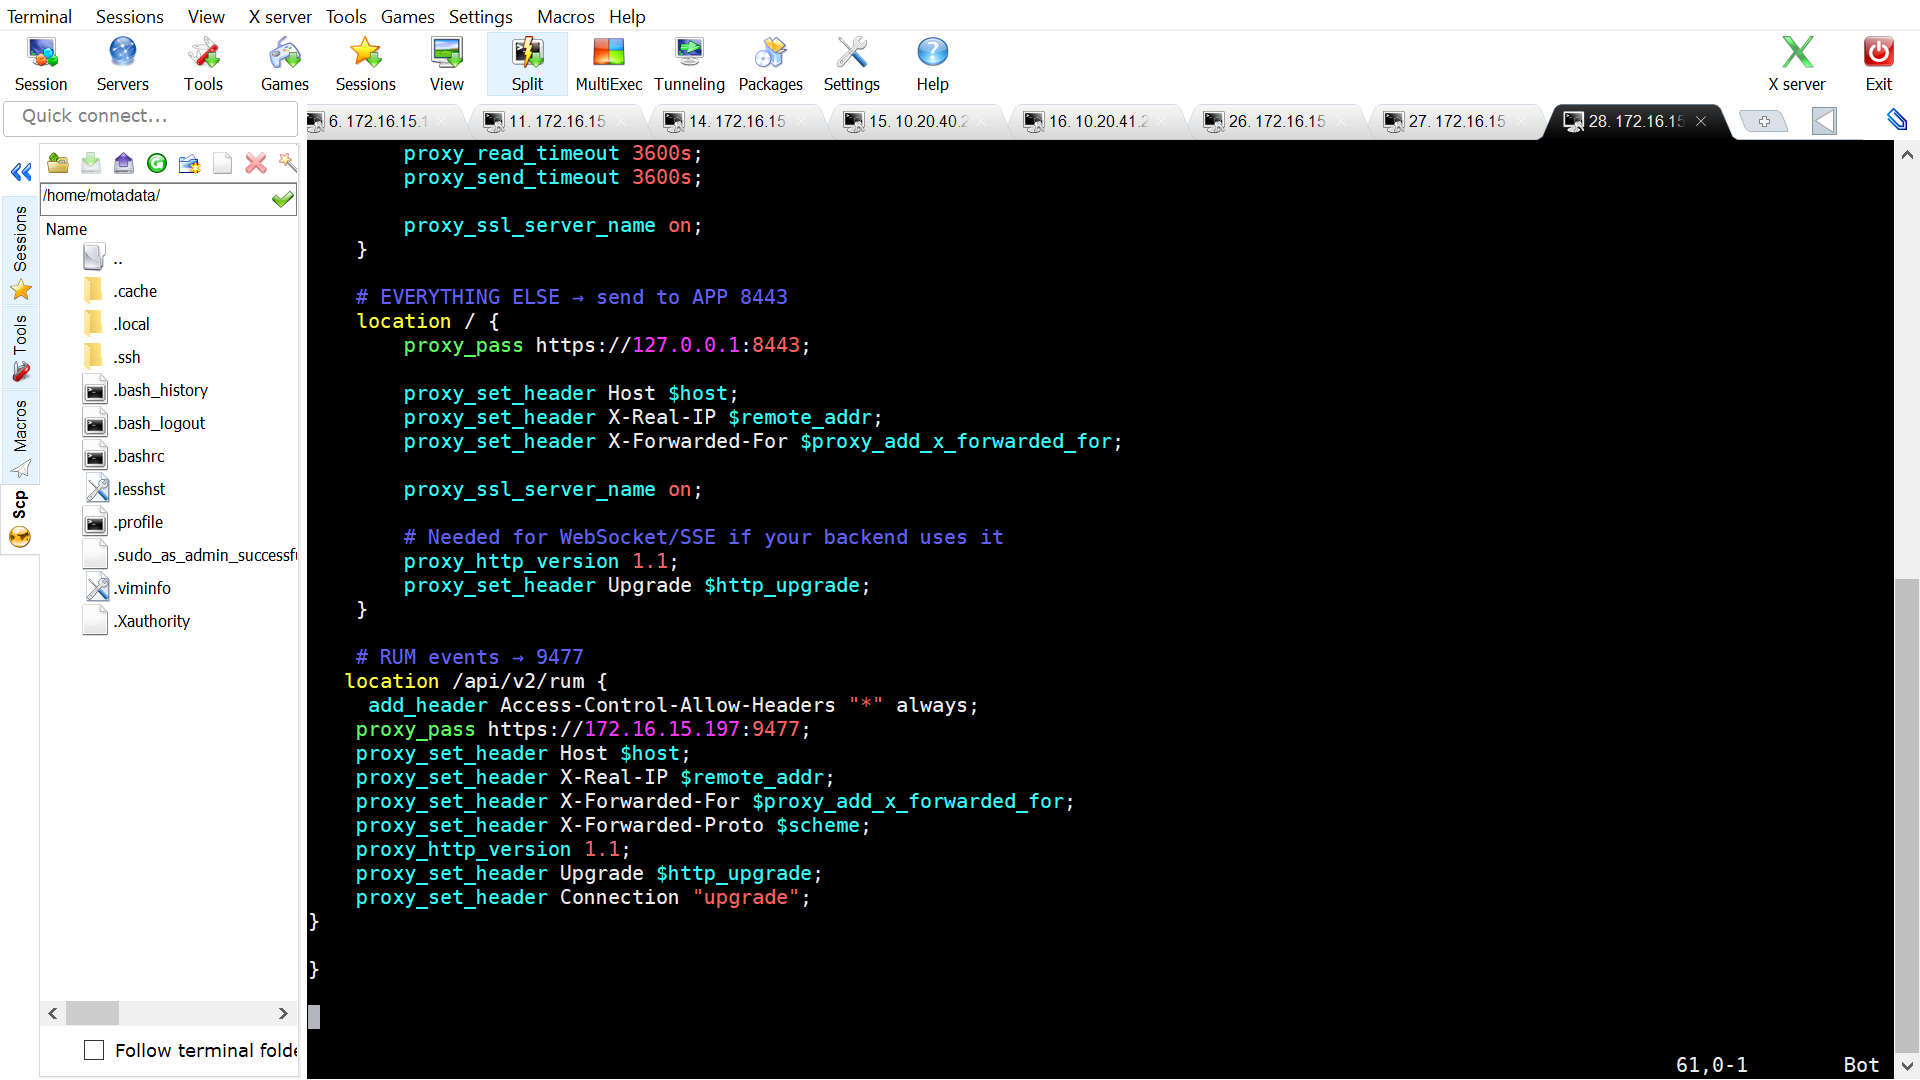Open the .bashrc file entry
The height and width of the screenshot is (1080, 1920).
pos(139,456)
